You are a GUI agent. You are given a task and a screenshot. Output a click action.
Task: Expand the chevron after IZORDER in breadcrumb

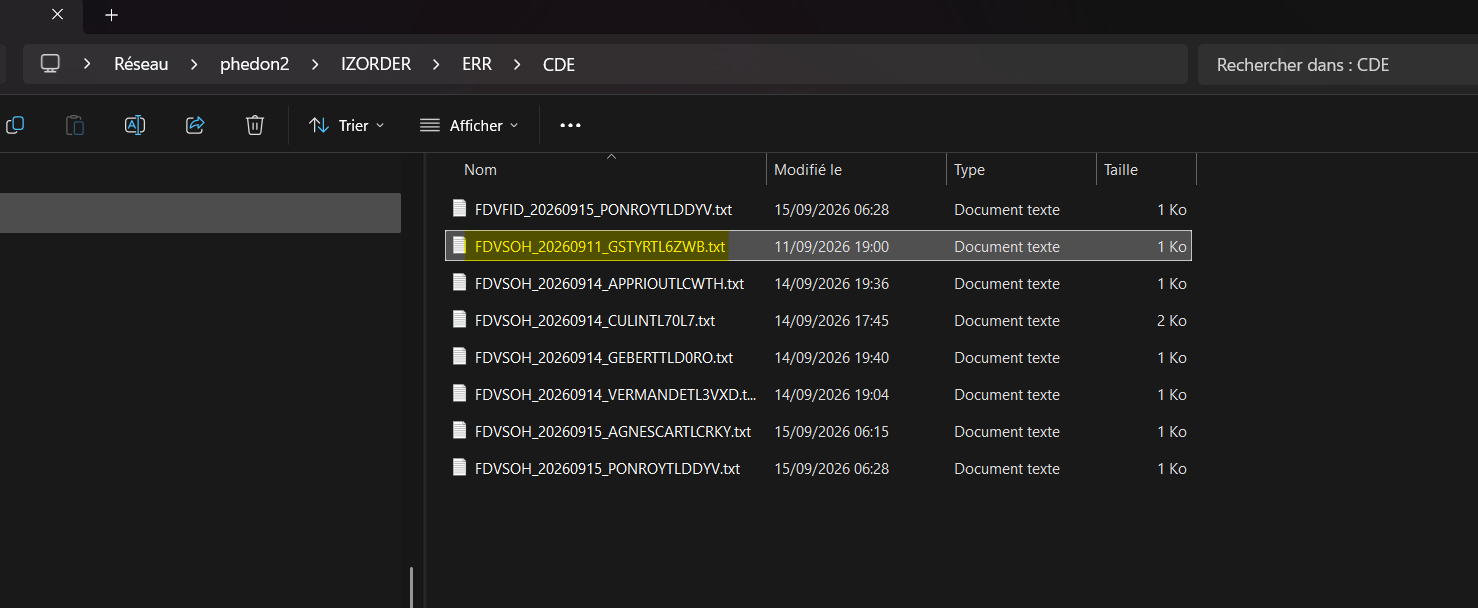coord(437,64)
